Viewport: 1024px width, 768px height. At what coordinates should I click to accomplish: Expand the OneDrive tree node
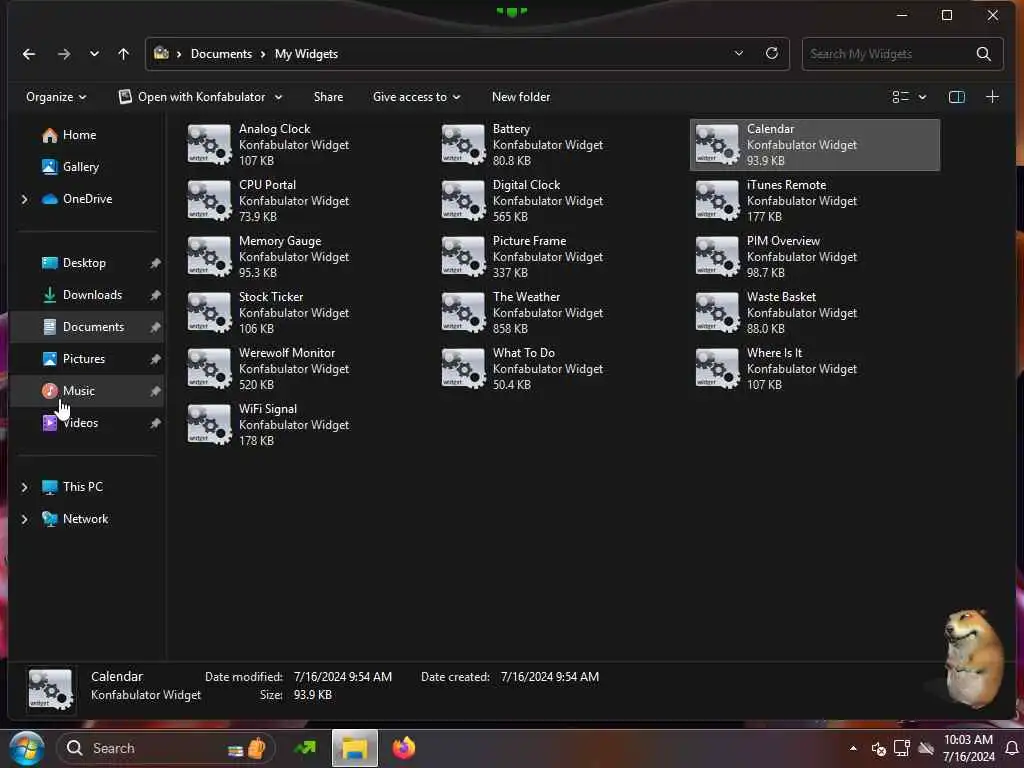tap(25, 199)
